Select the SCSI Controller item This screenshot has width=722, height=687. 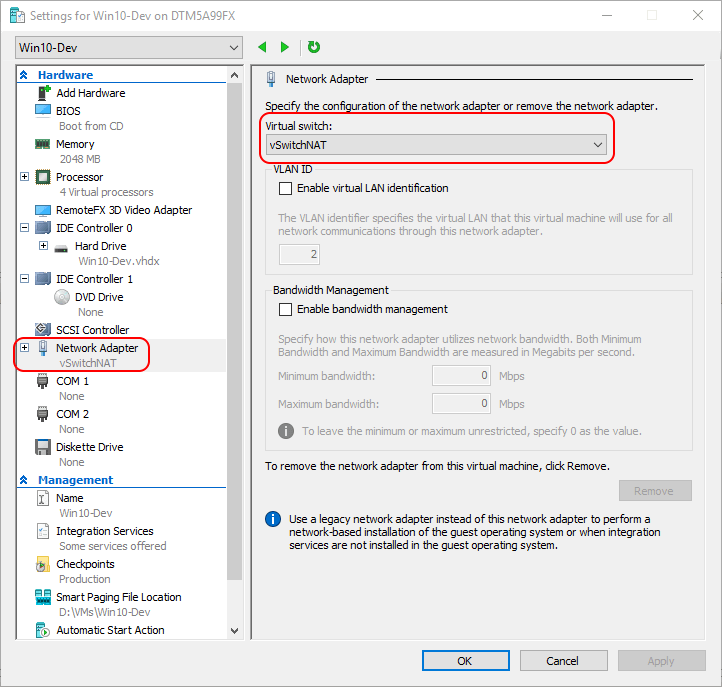[x=93, y=330]
